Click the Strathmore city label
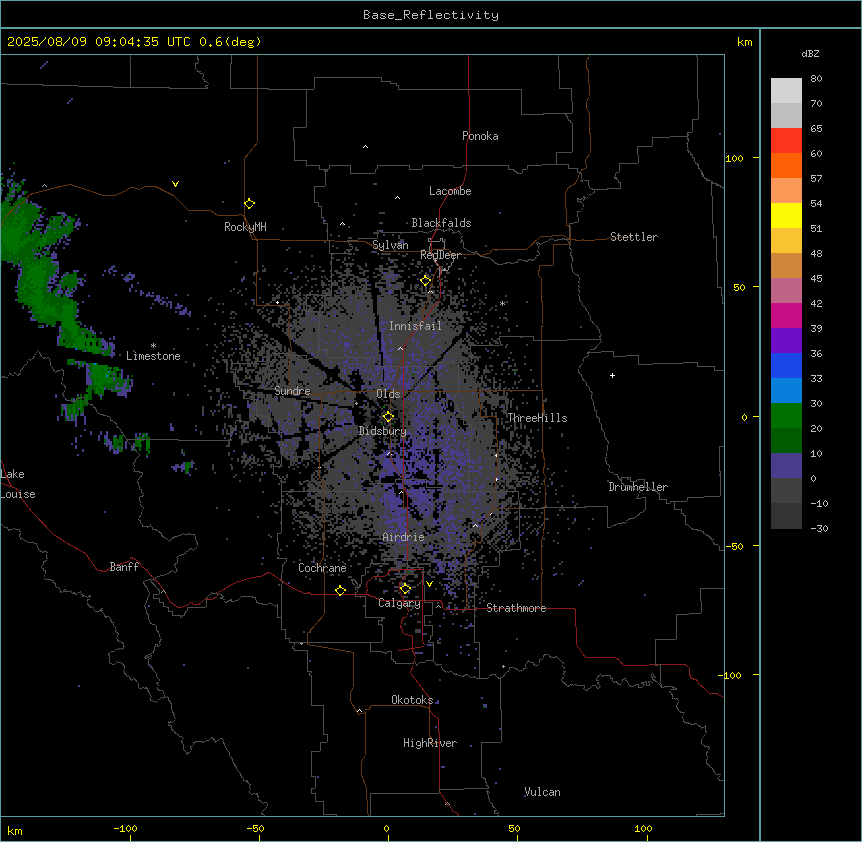The height and width of the screenshot is (842, 862). click(516, 608)
